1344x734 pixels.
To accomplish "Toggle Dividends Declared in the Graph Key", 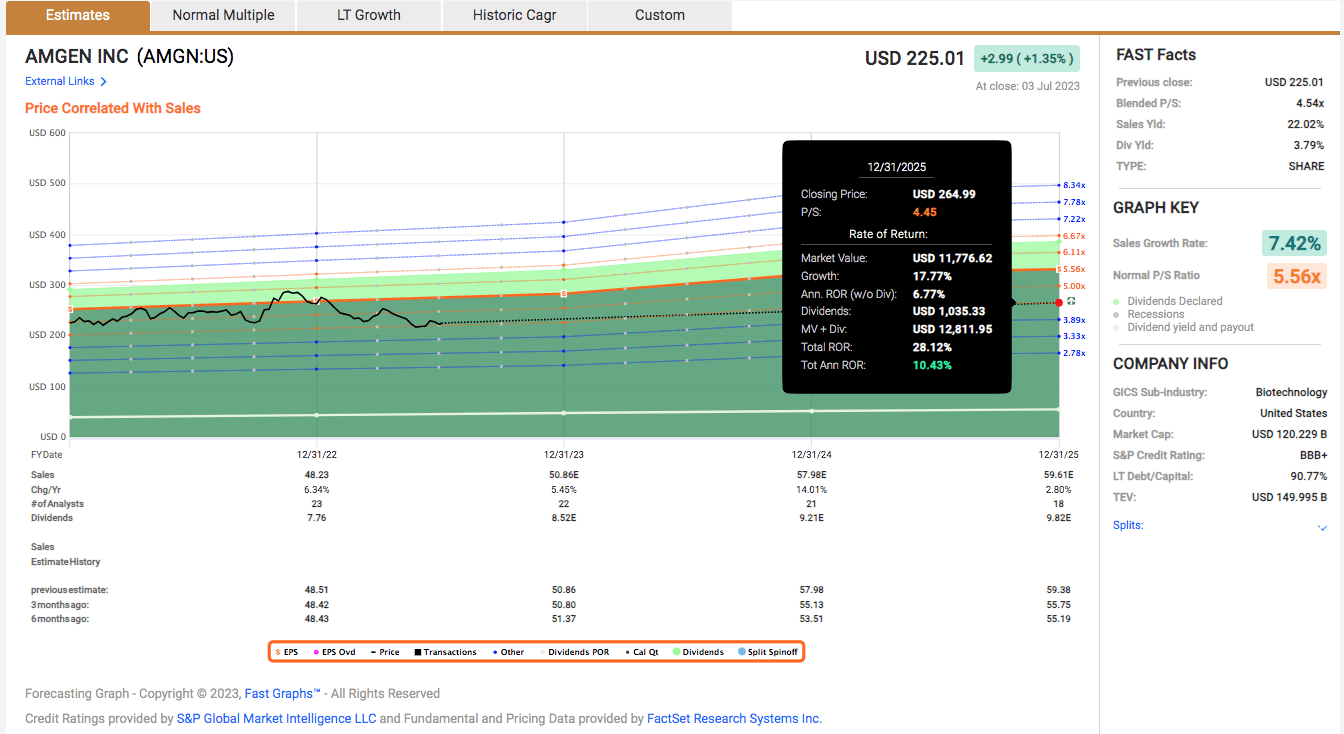I will pos(1174,301).
